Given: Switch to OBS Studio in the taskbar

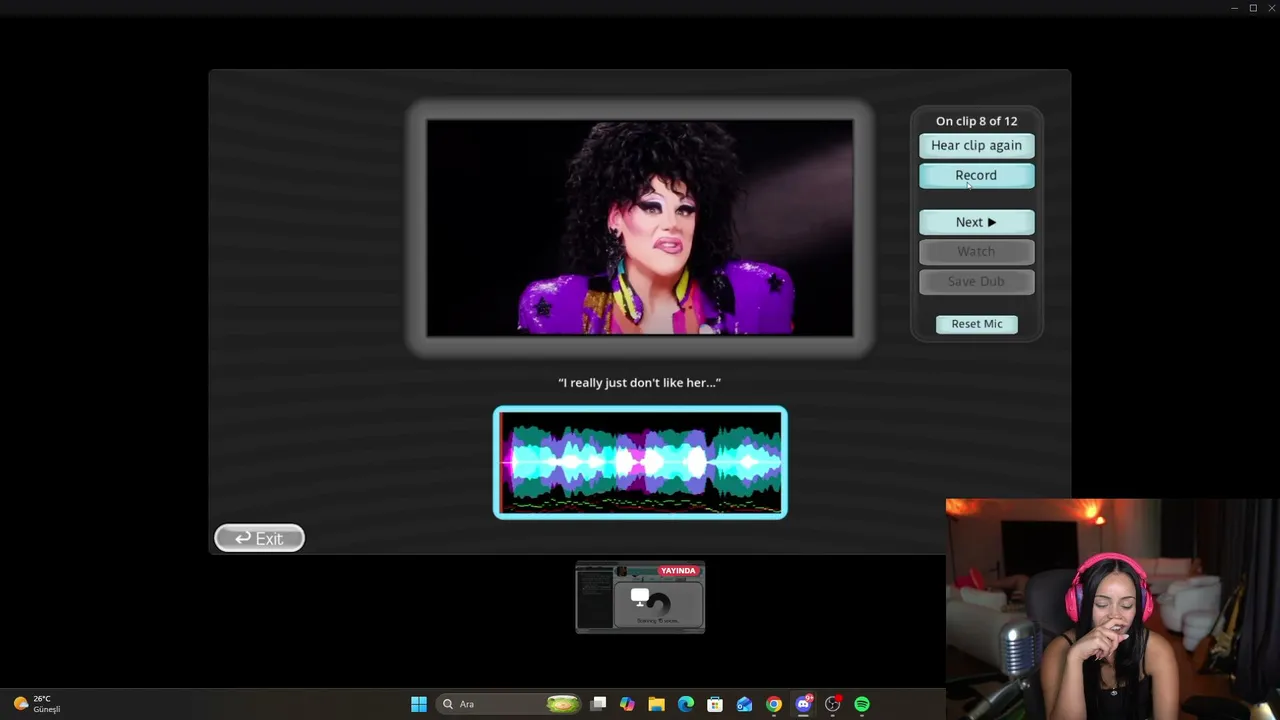Looking at the screenshot, I should pyautogui.click(x=832, y=704).
